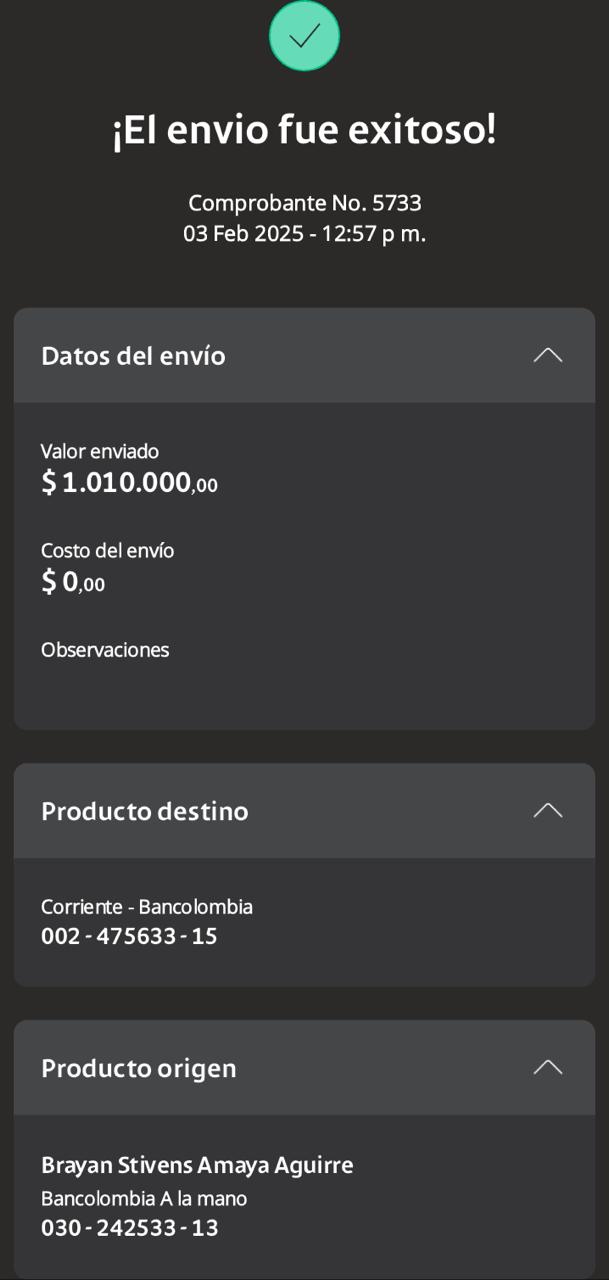Click the Observaciones field label
Viewport: 609px width, 1280px height.
coord(105,650)
